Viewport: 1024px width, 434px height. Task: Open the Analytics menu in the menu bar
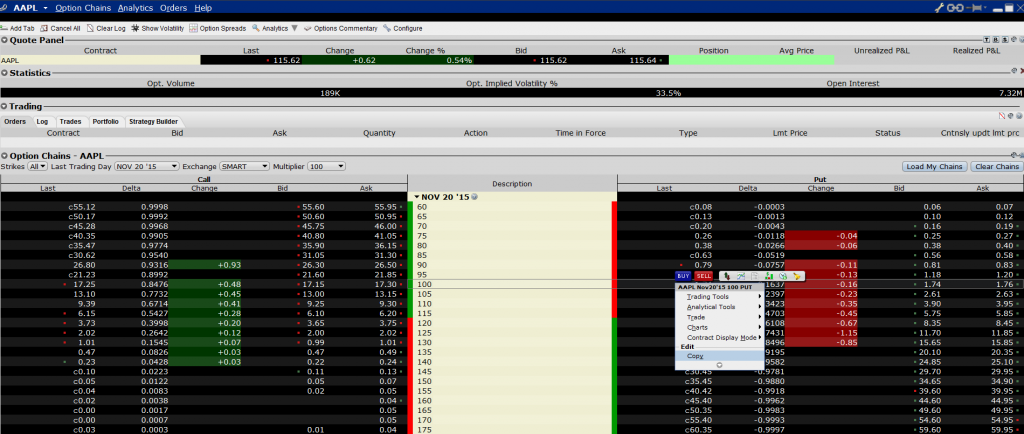coord(135,8)
